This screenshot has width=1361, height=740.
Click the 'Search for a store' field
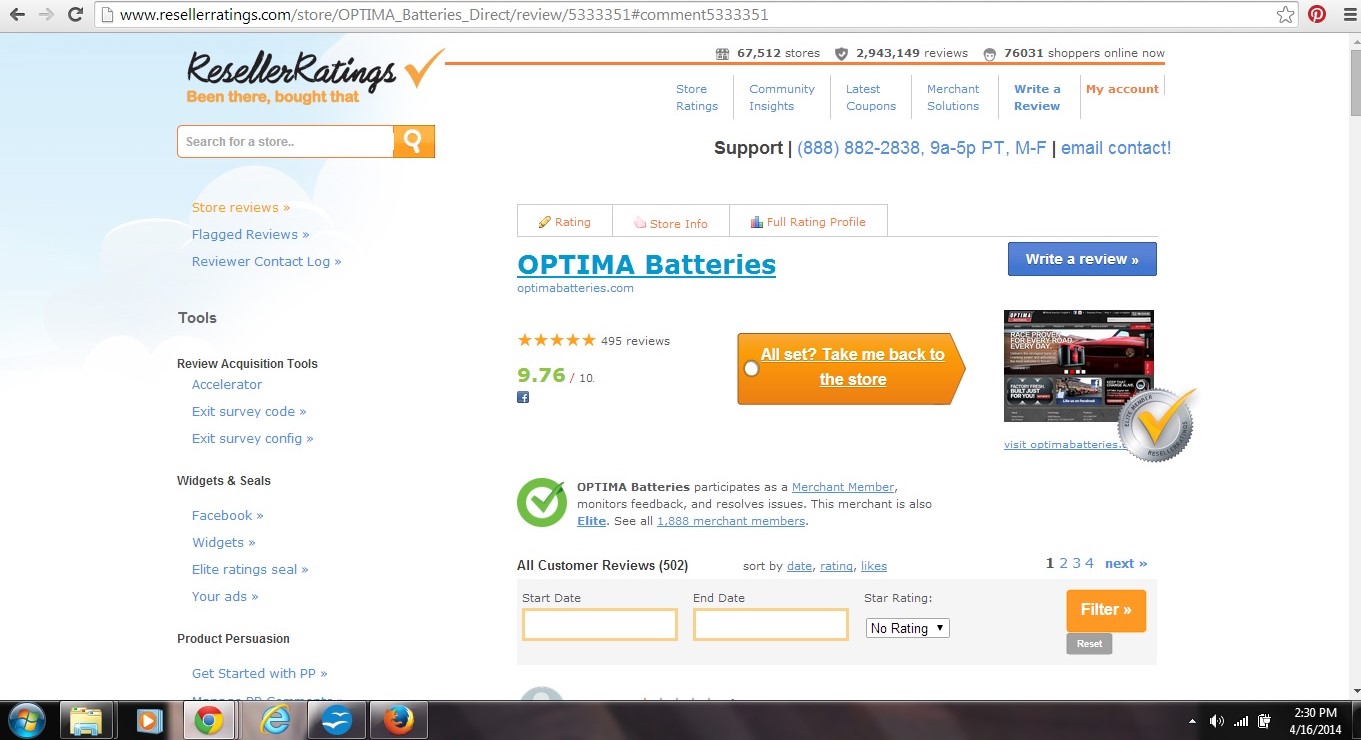[286, 141]
